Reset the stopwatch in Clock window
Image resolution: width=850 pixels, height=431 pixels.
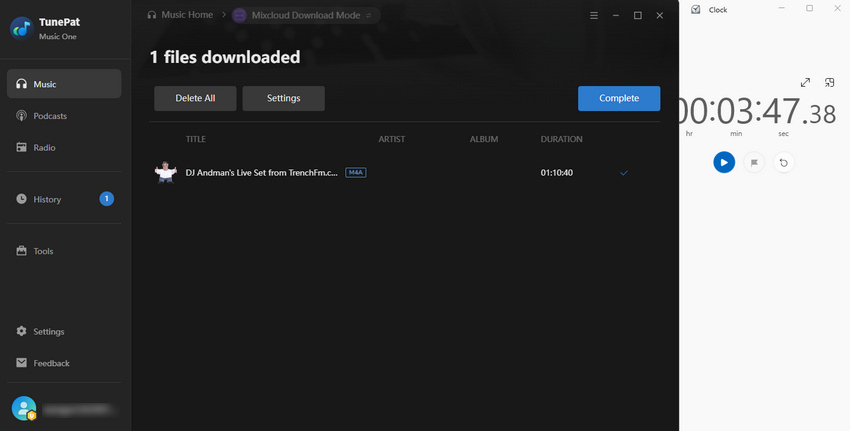coord(783,162)
